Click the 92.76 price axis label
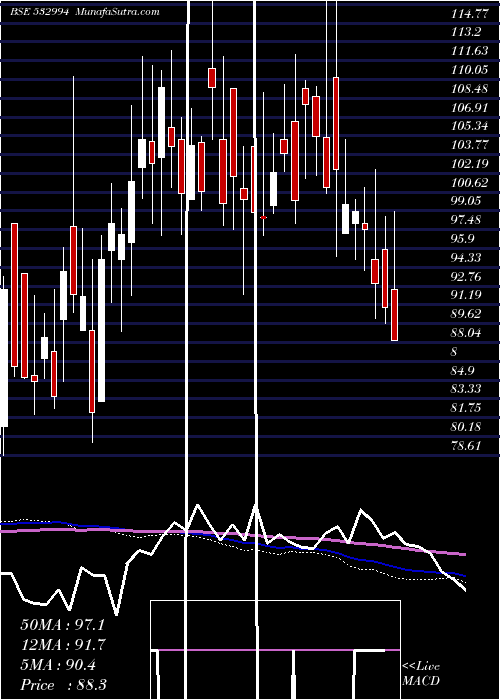Image resolution: width=500 pixels, height=700 pixels. [466, 277]
